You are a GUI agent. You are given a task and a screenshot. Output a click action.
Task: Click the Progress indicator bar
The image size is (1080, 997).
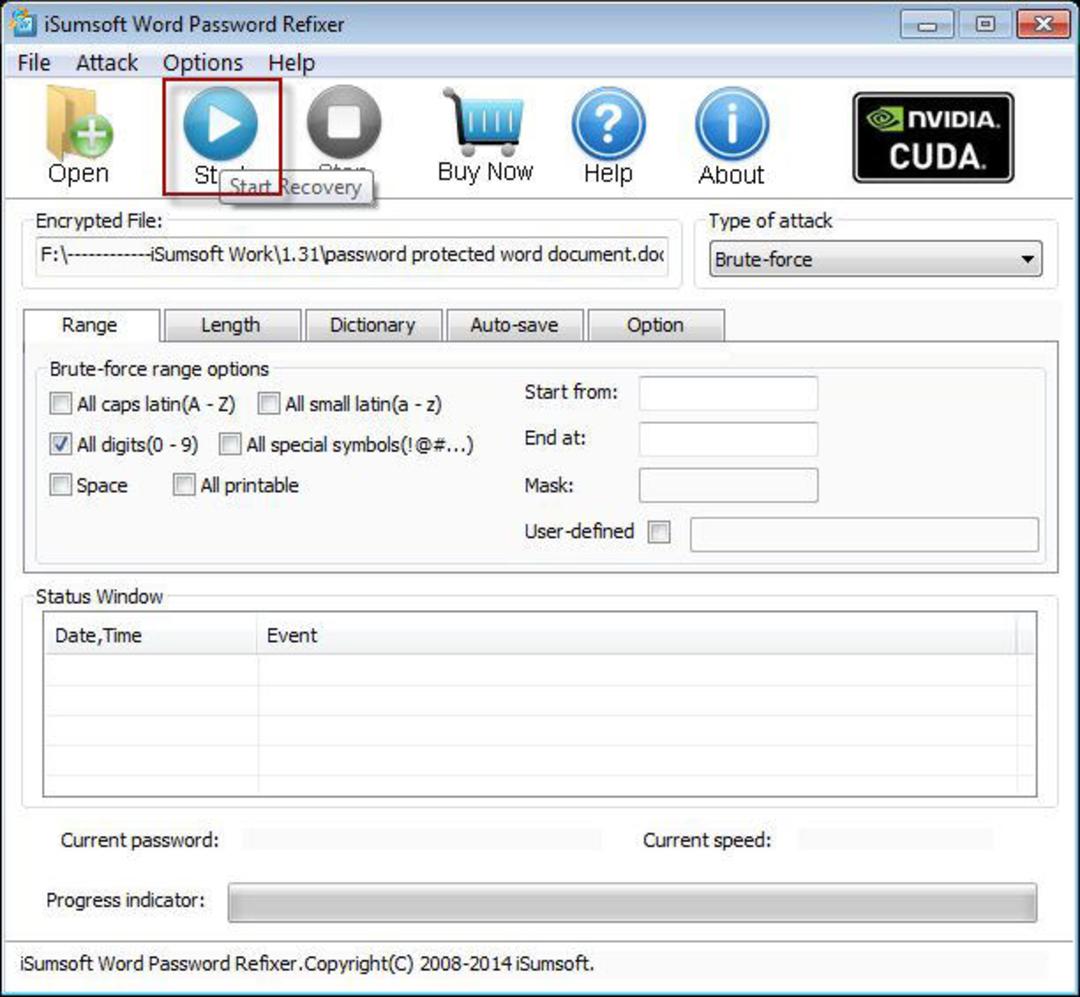632,902
